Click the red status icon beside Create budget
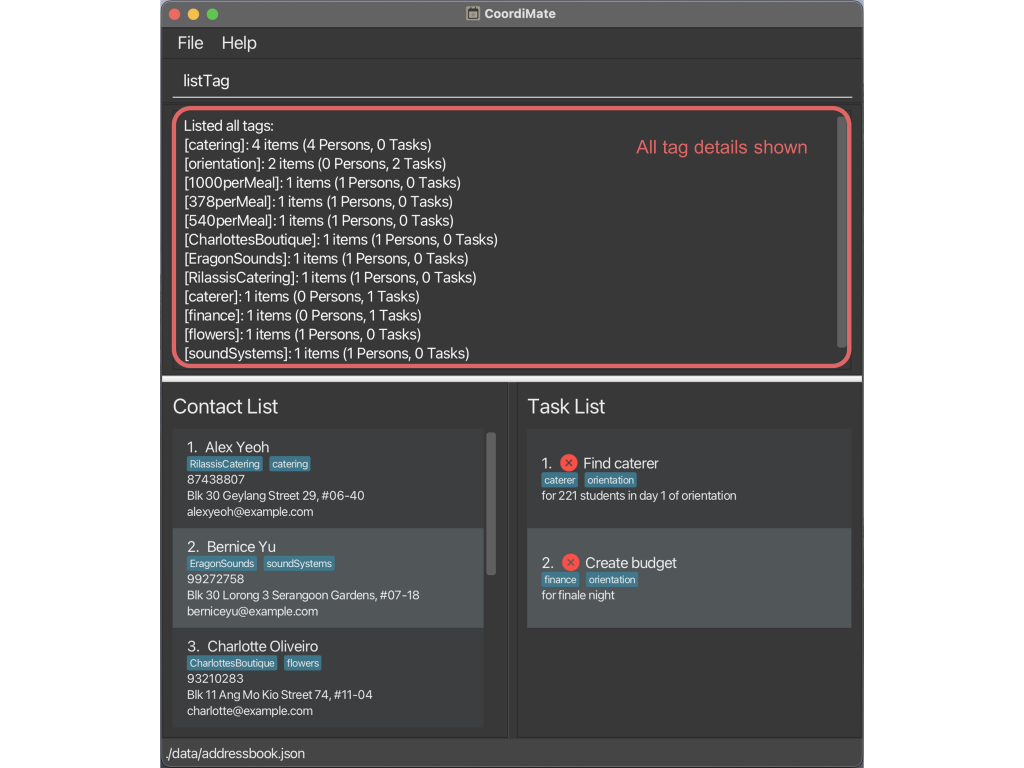 (570, 563)
